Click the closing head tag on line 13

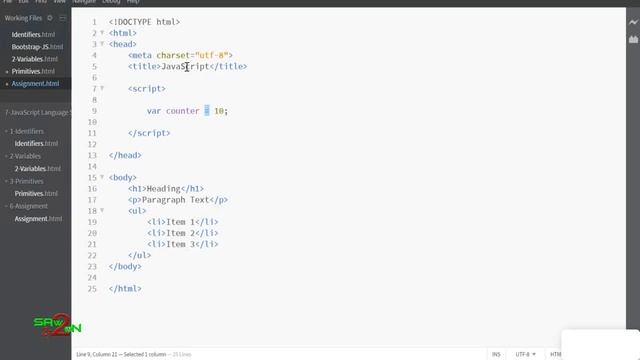(125, 156)
